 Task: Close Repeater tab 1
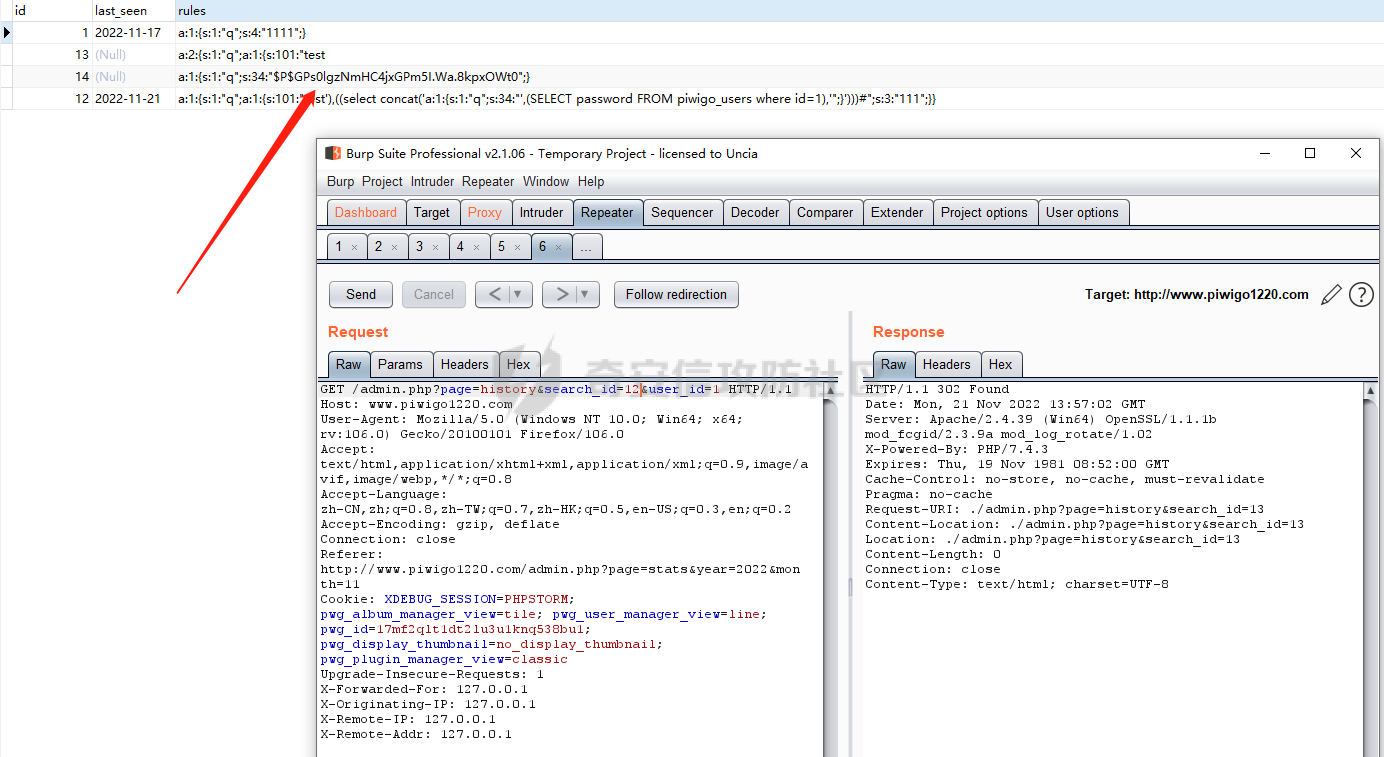(354, 247)
